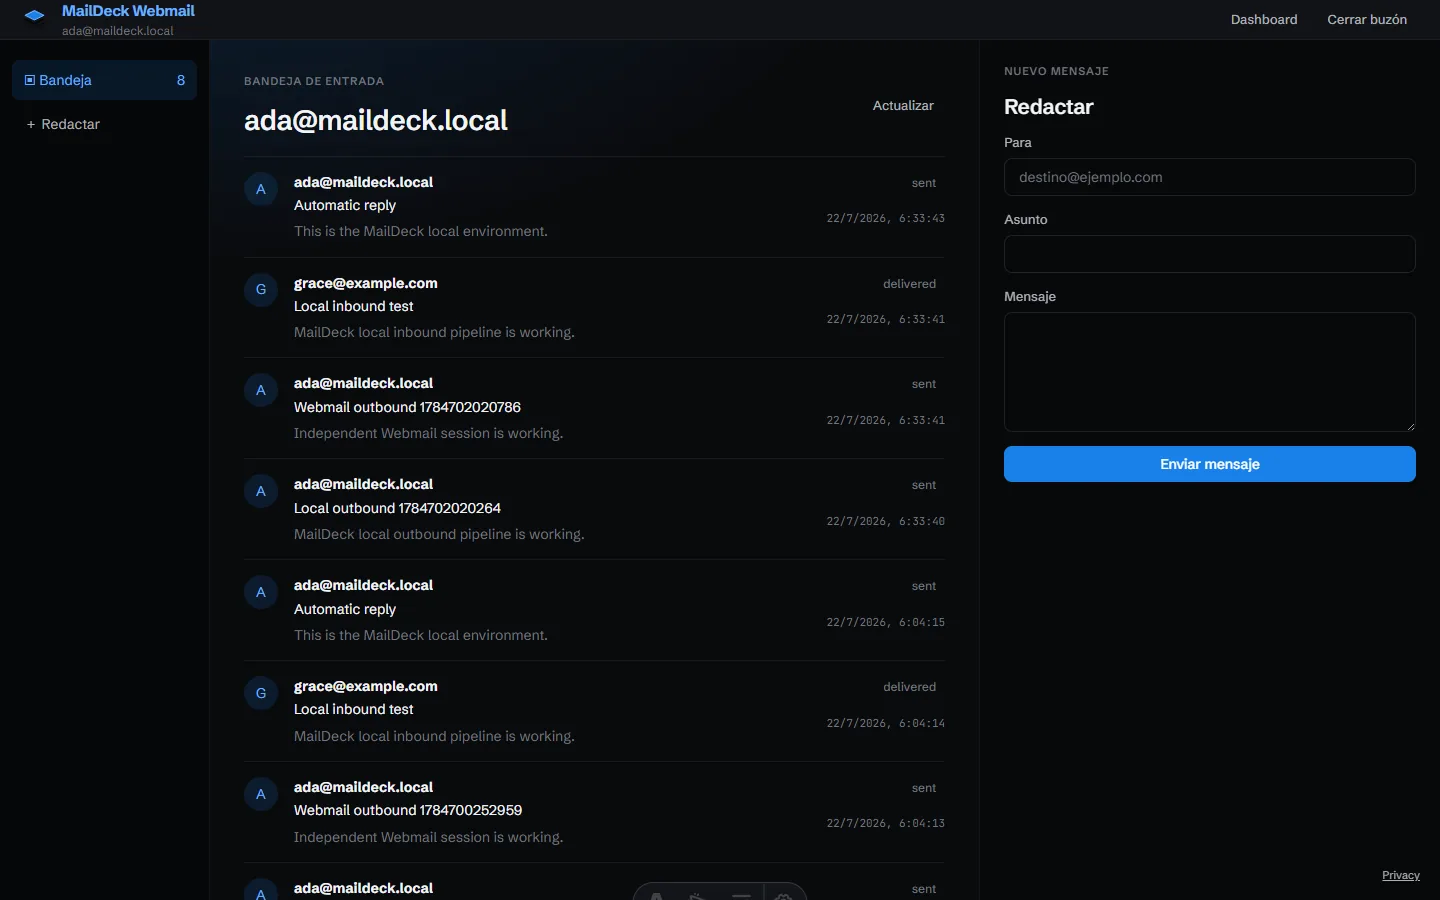This screenshot has width=1440, height=900.
Task: Focus the Para recipient field
Action: [x=1210, y=177]
